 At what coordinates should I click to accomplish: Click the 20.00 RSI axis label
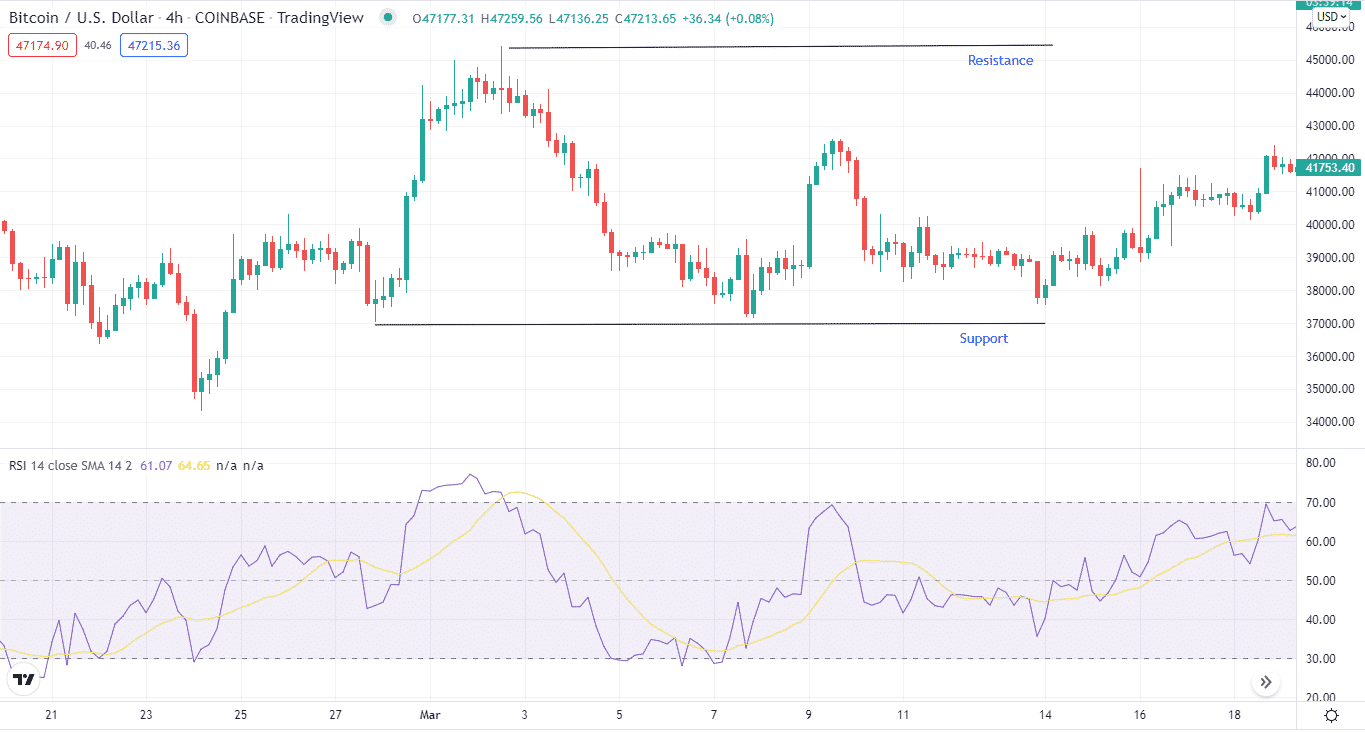(x=1321, y=697)
